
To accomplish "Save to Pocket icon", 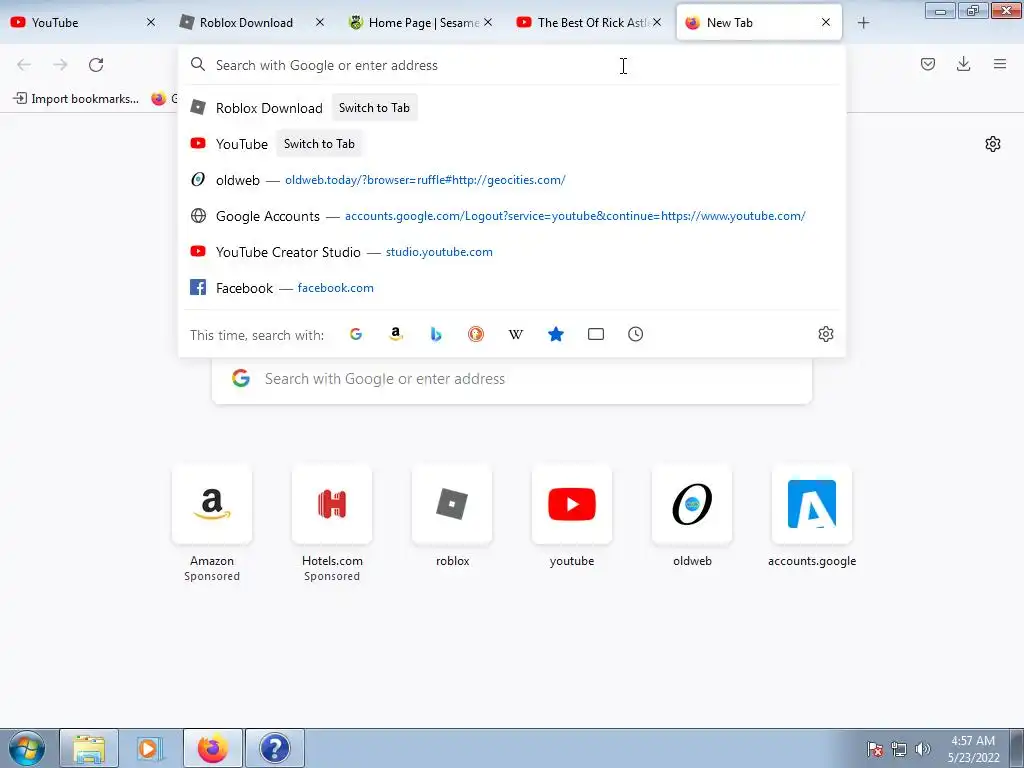I will (x=927, y=64).
